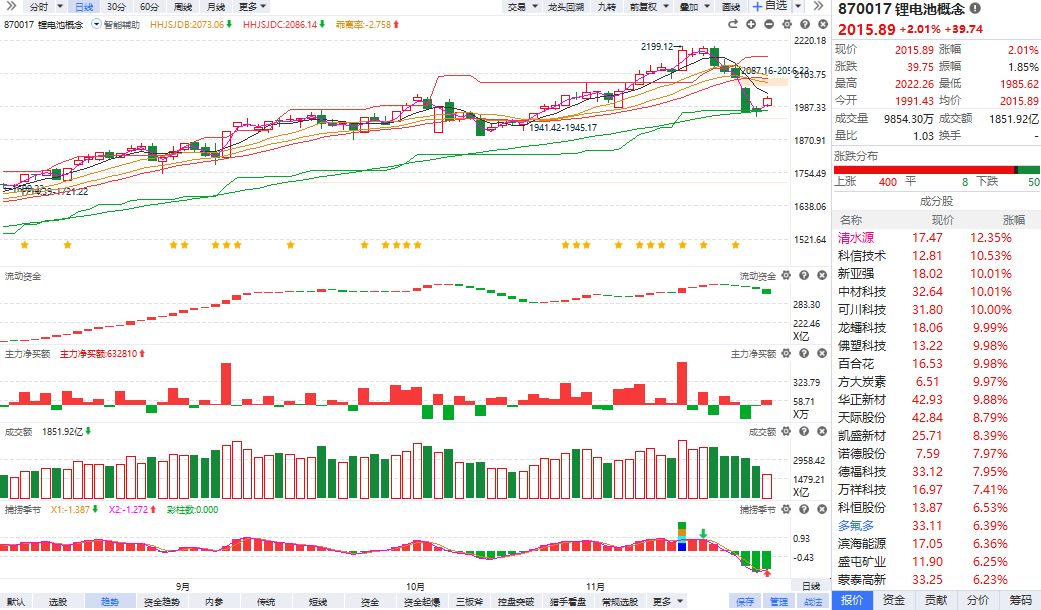This screenshot has width=1041, height=610.
Task: Toggle the 九转 indicator
Action: (606, 7)
